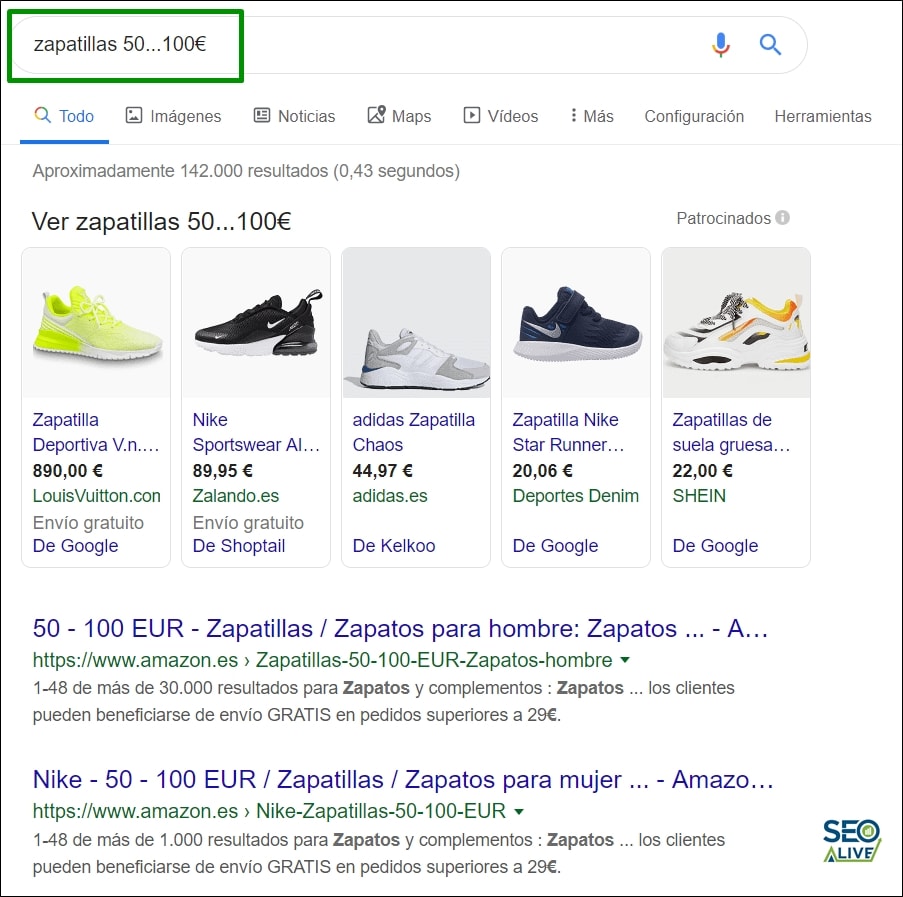Viewport: 903px width, 897px height.
Task: Open the Configuración menu
Action: point(694,116)
